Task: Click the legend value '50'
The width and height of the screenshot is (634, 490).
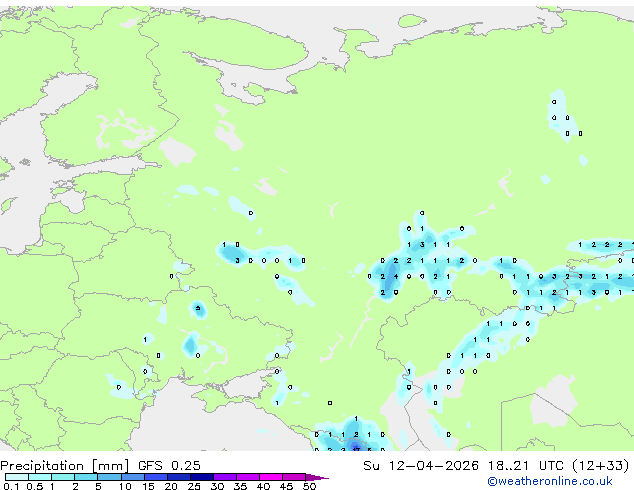Action: pyautogui.click(x=309, y=486)
